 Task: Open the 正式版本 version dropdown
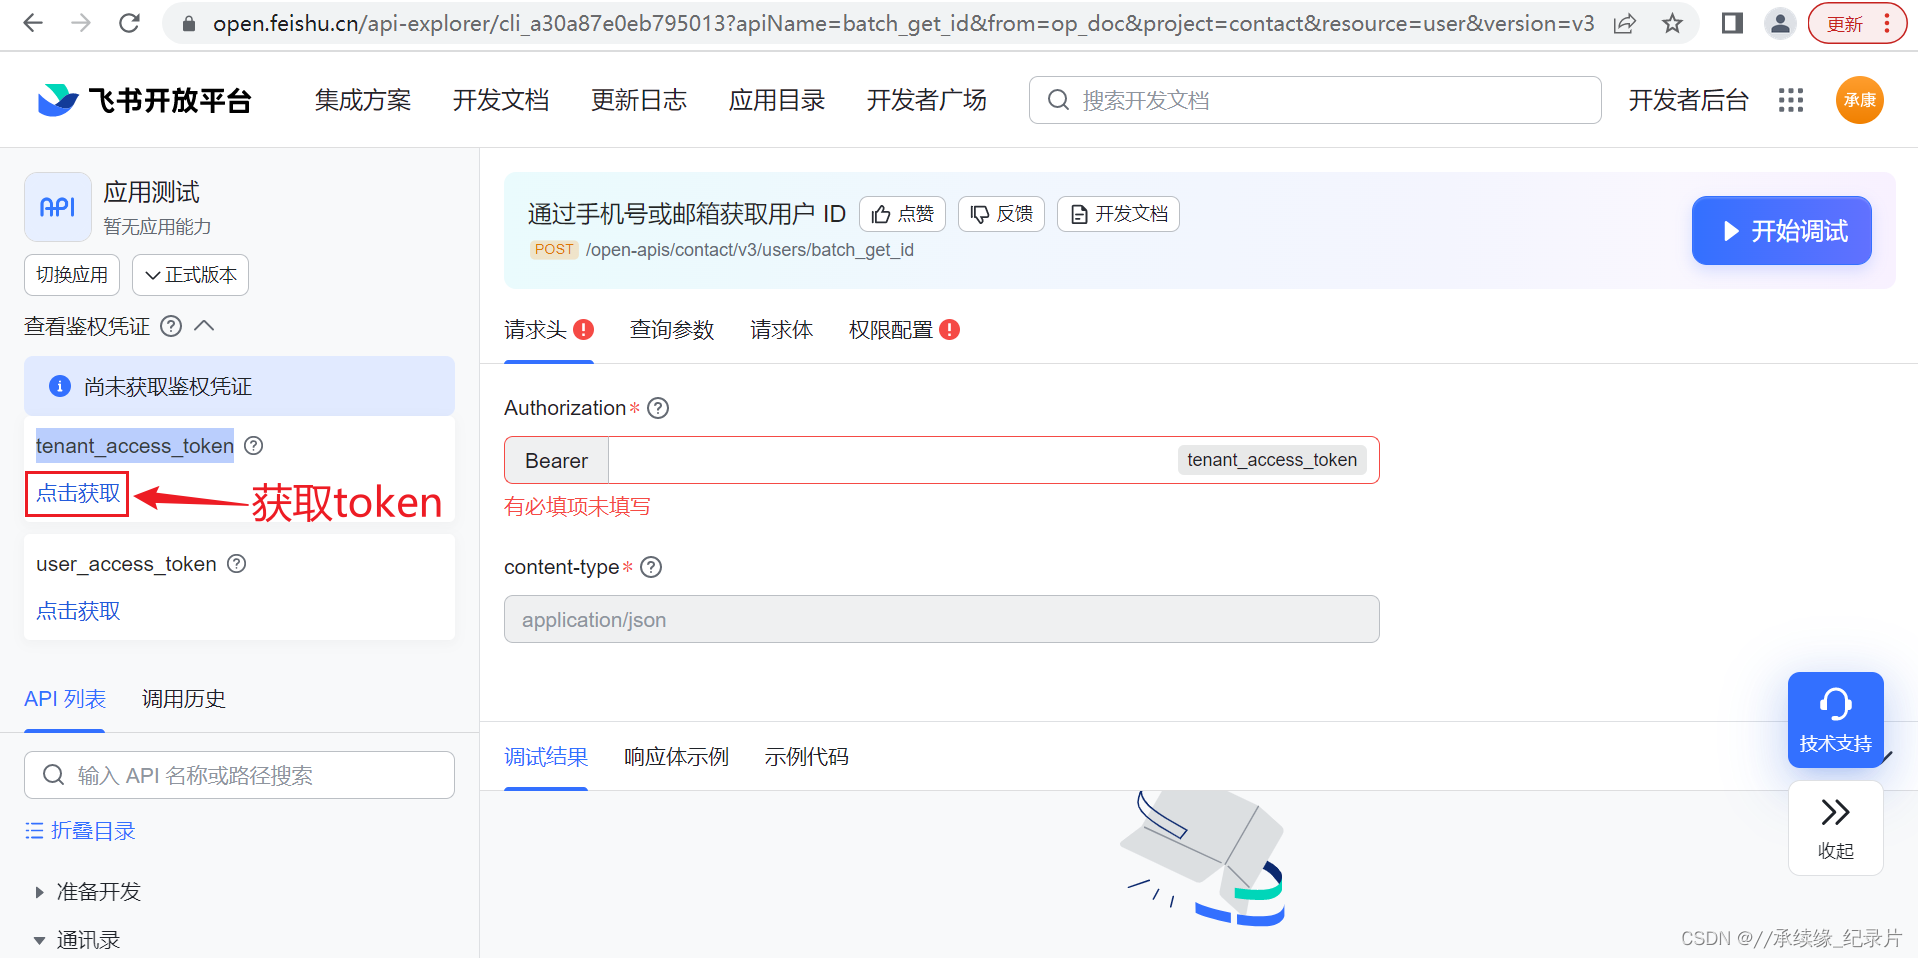click(x=191, y=275)
